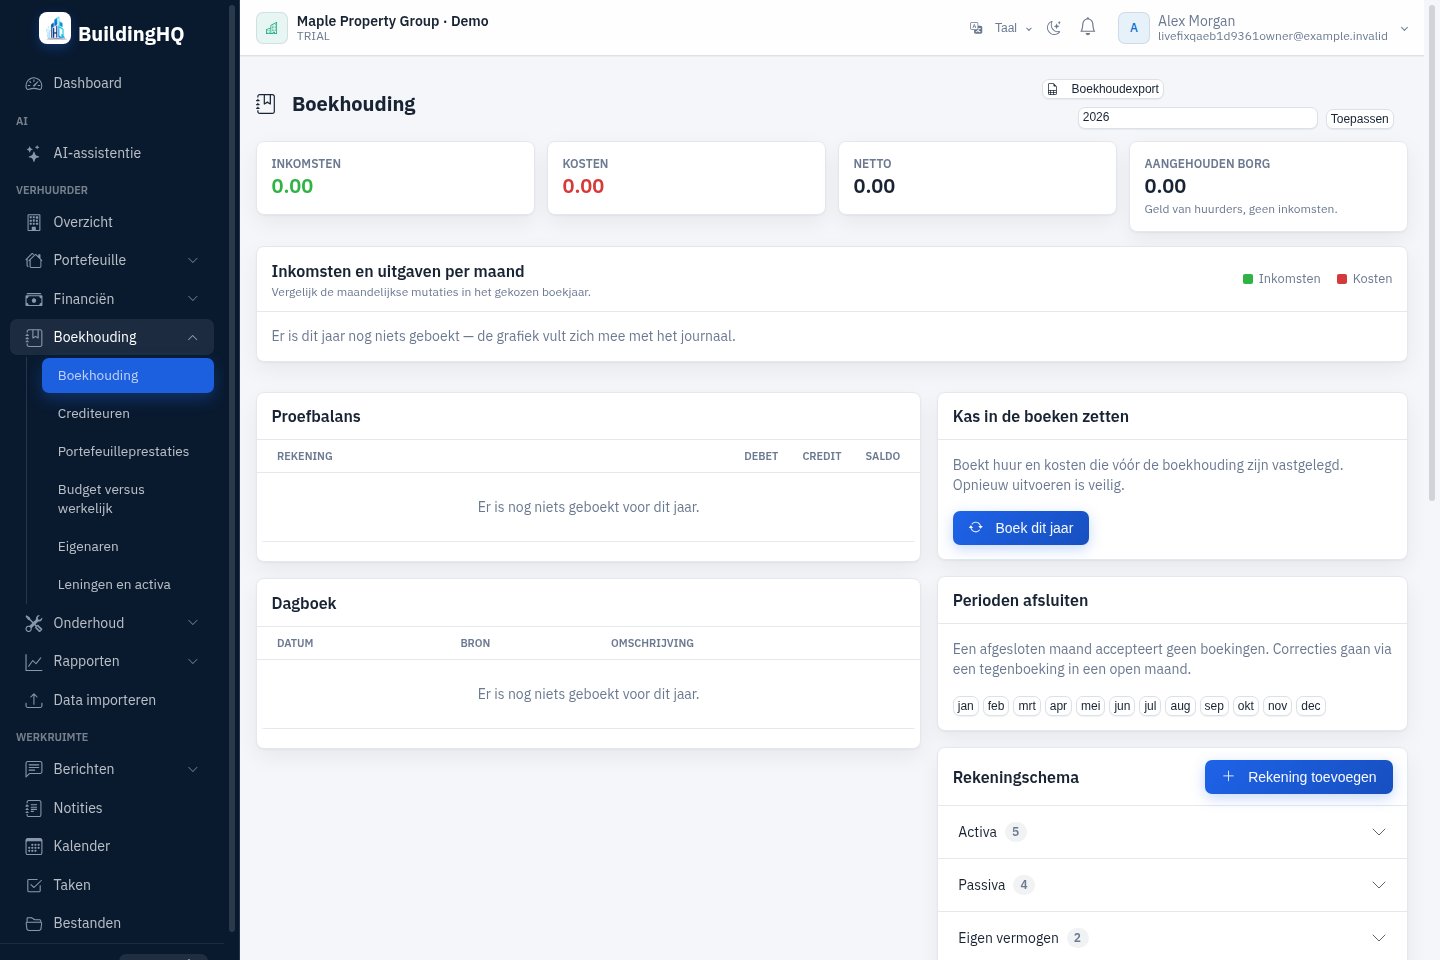The height and width of the screenshot is (960, 1440).
Task: Click the Boekhoudexport button
Action: pyautogui.click(x=1103, y=89)
